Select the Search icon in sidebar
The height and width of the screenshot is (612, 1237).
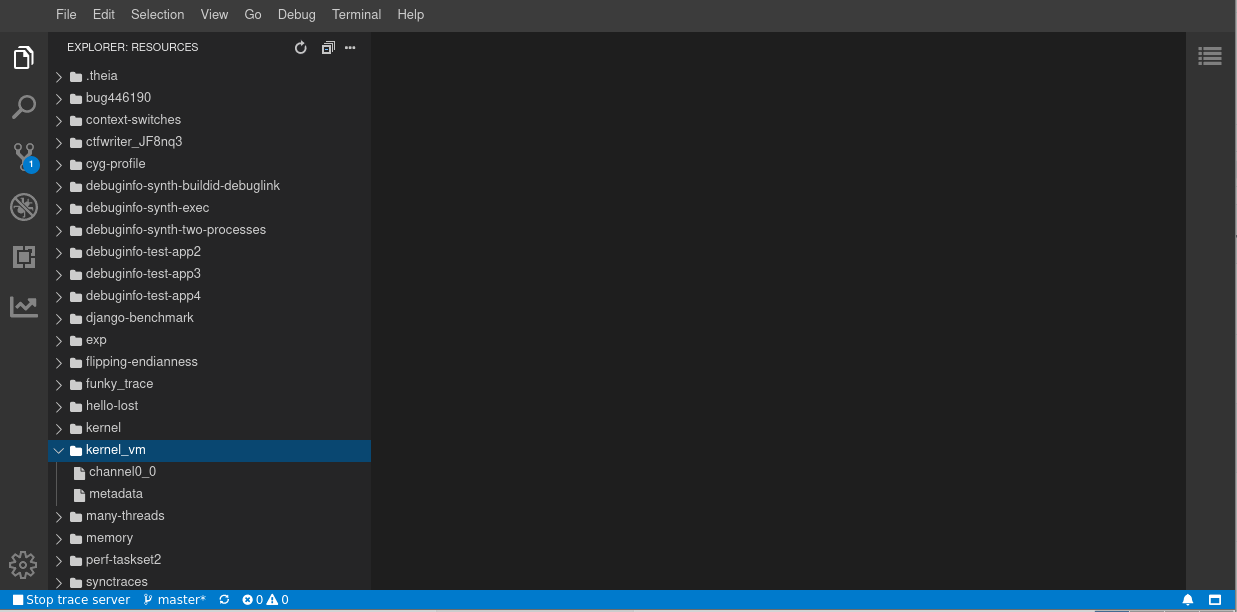23,107
